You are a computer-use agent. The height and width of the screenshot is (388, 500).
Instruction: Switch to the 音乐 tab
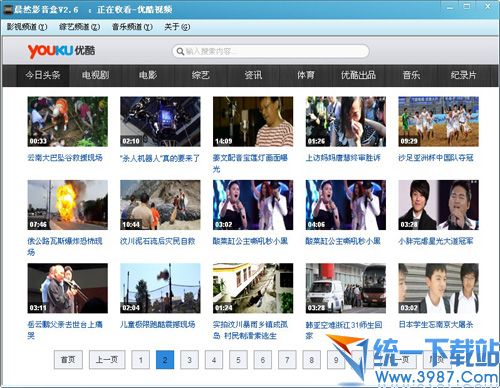(x=411, y=75)
